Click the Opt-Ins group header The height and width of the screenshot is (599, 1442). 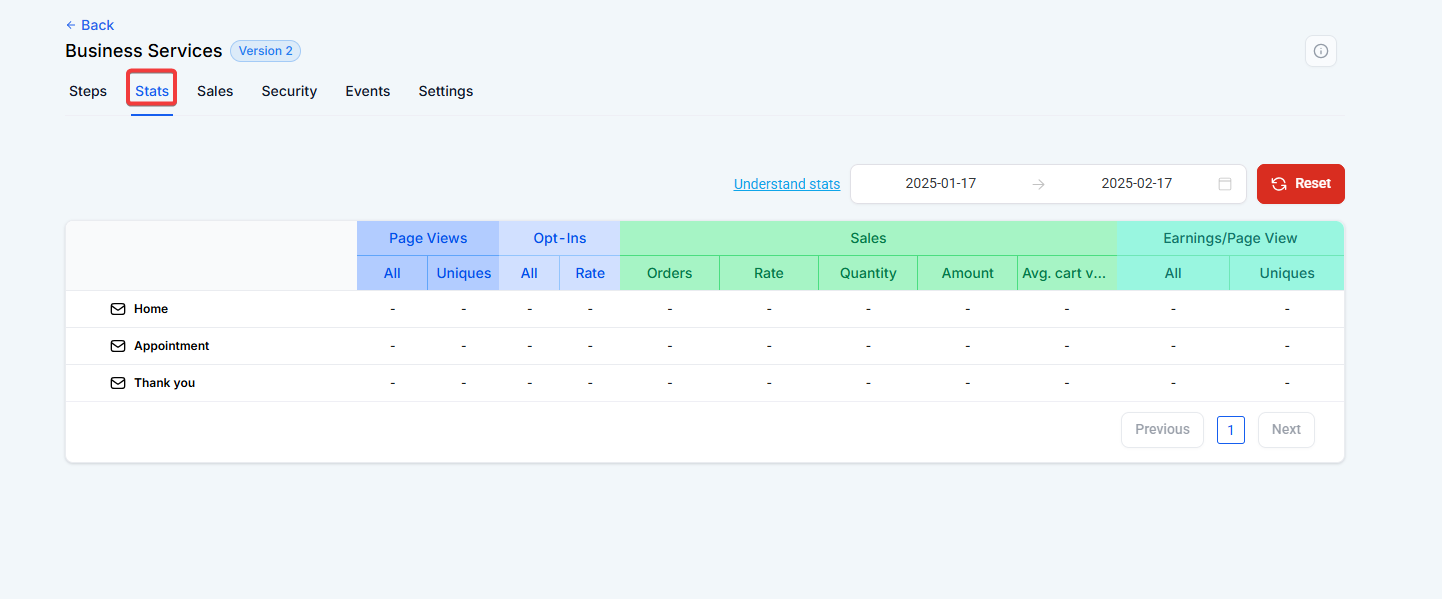[x=560, y=238]
